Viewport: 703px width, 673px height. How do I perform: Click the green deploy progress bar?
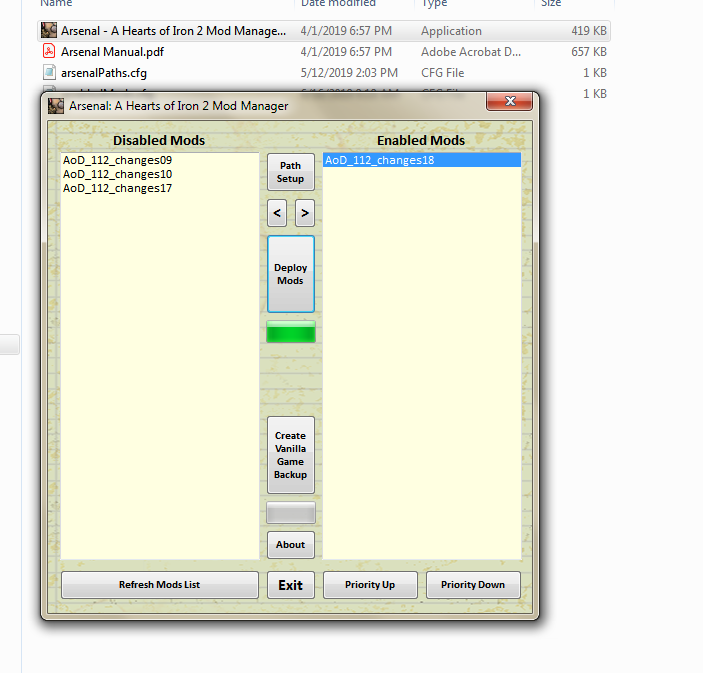coord(291,332)
